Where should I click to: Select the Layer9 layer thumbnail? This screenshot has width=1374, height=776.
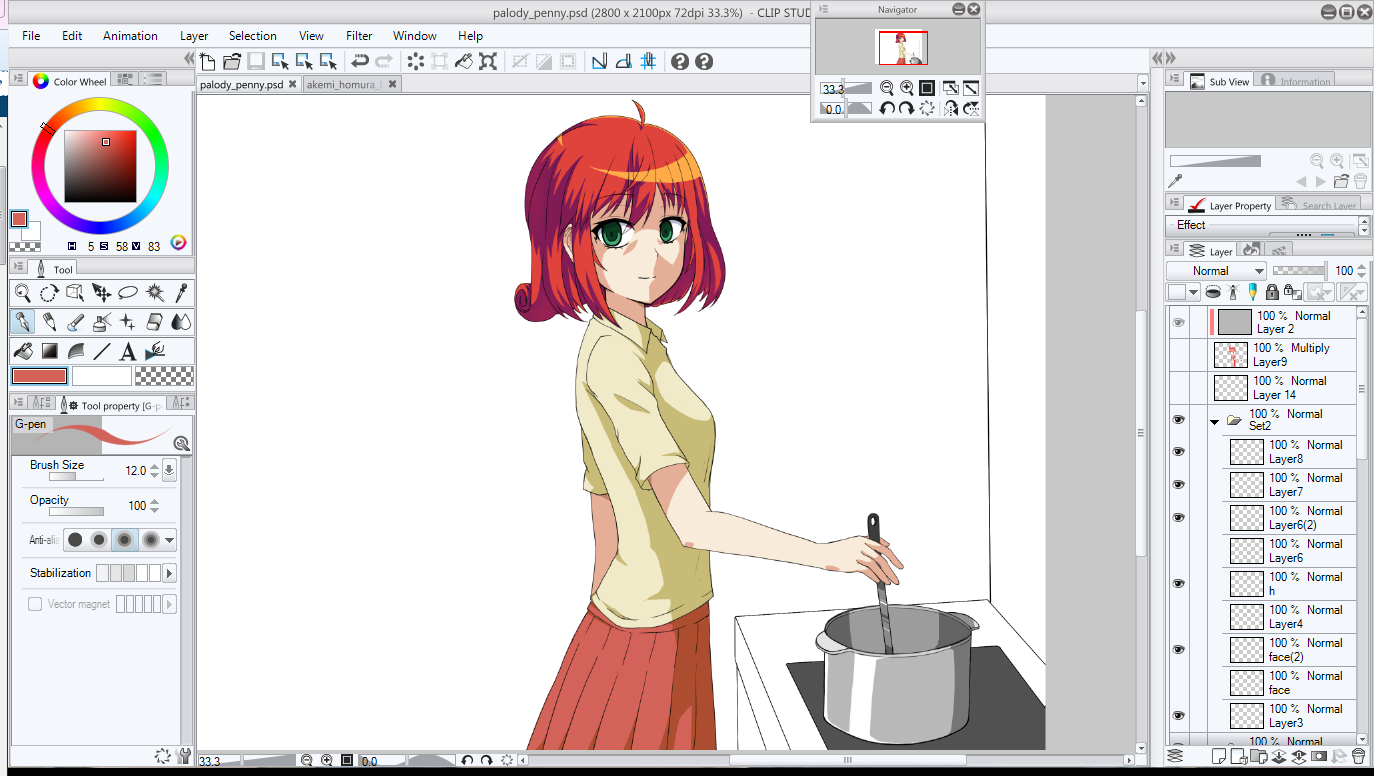pos(1231,355)
